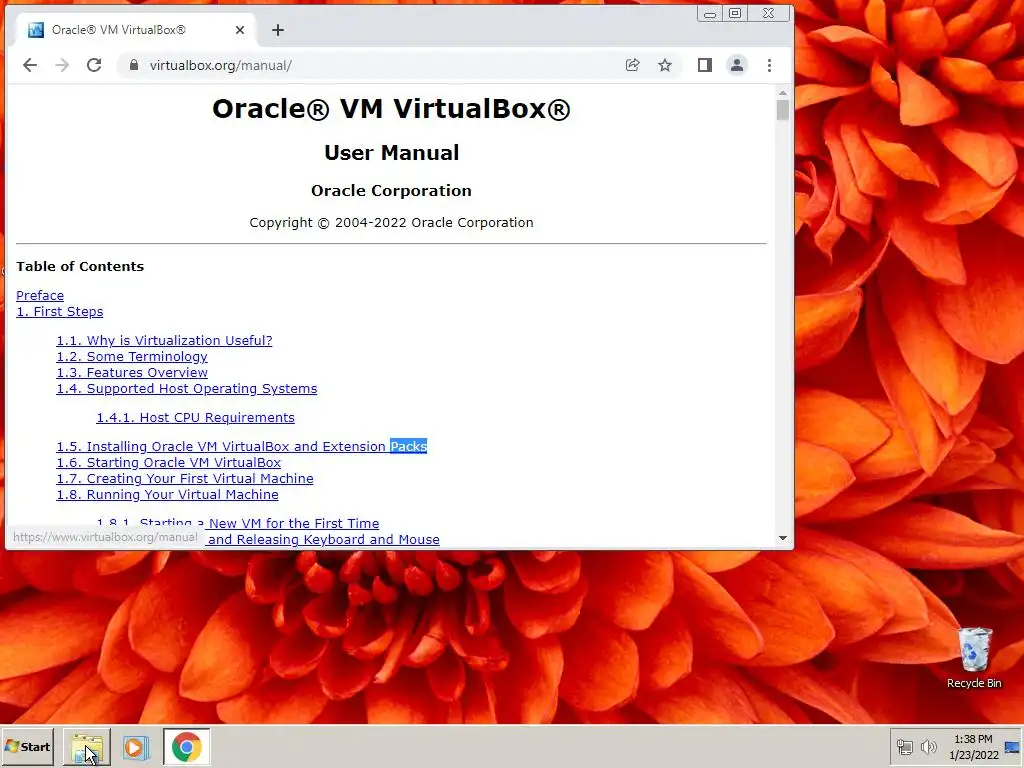
Task: Open the Chrome profile avatar
Action: coord(737,65)
